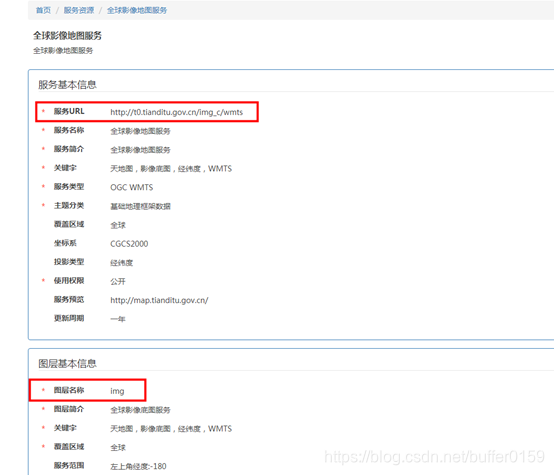Click the 服务URL field label
The width and height of the screenshot is (554, 475).
[69, 111]
